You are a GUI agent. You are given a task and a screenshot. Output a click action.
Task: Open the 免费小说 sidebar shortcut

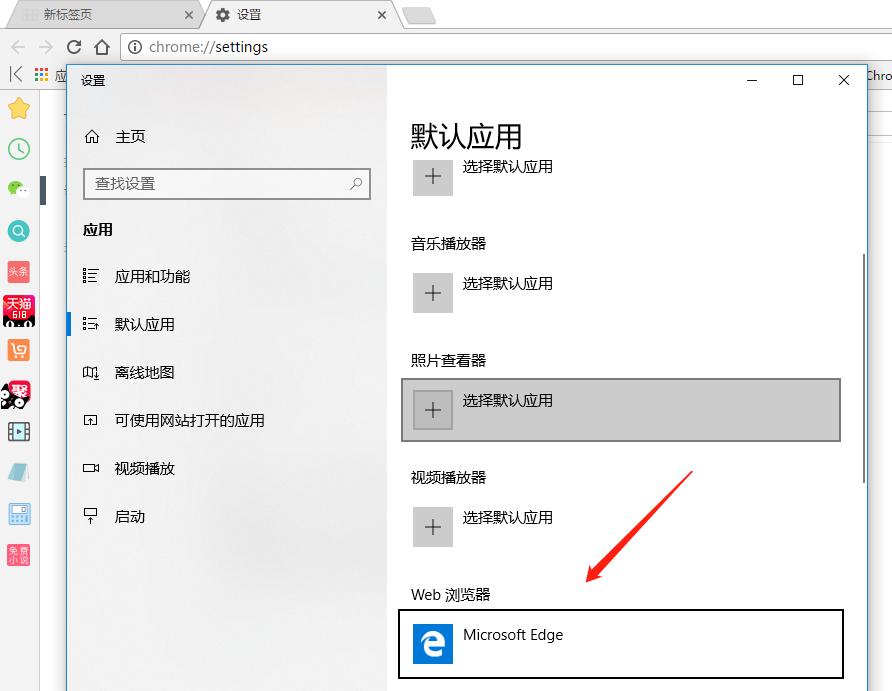pyautogui.click(x=19, y=553)
